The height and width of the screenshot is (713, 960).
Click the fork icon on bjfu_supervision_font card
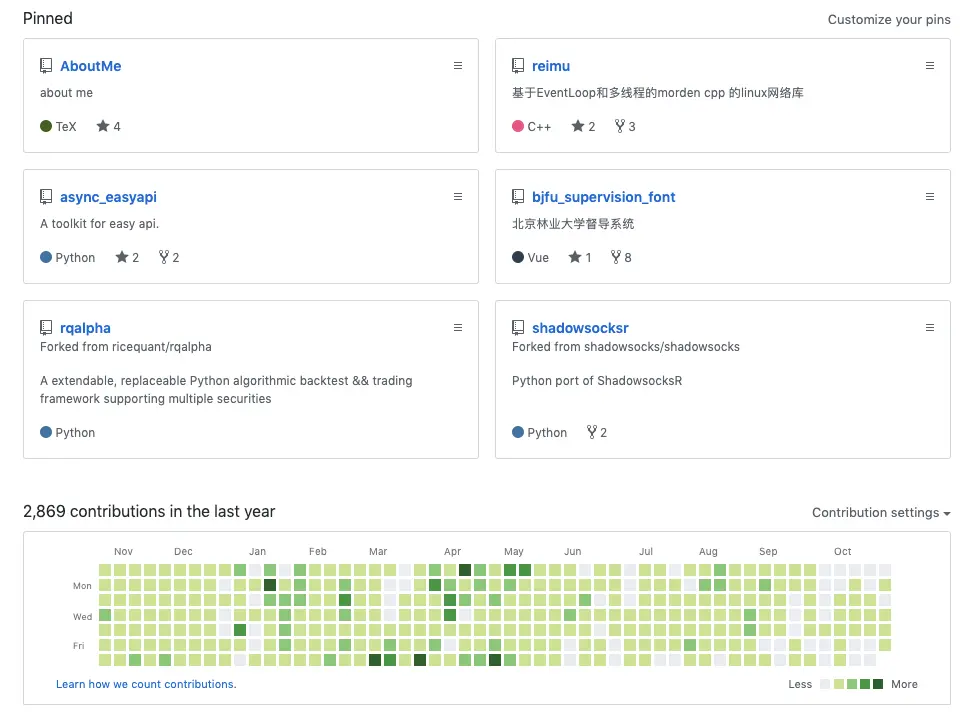pos(614,257)
